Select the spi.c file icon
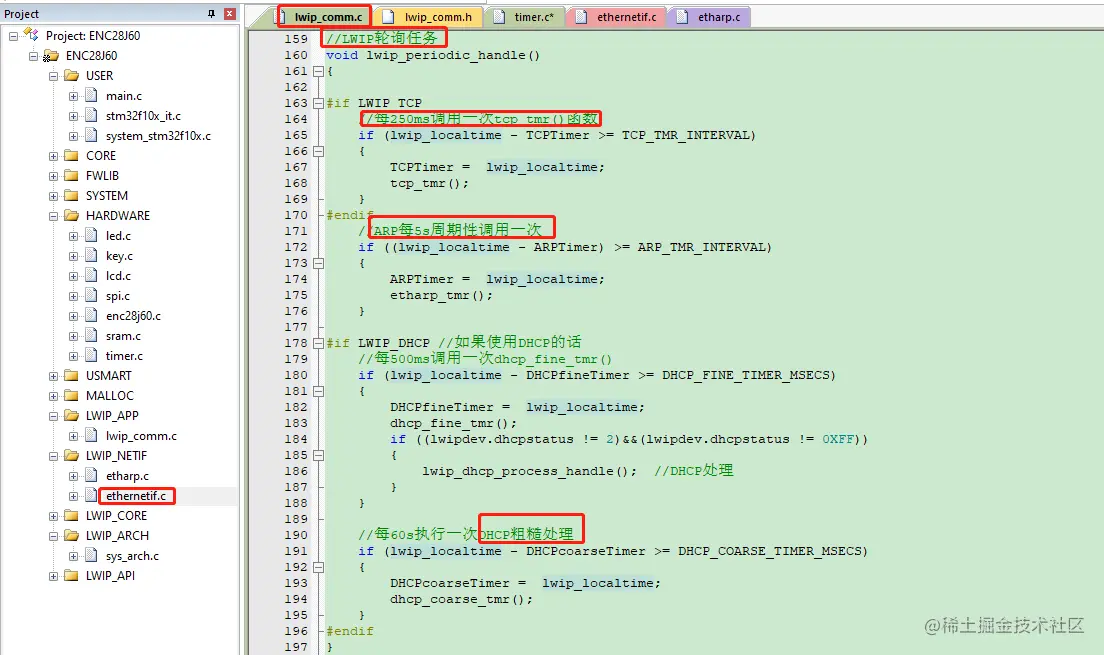Viewport: 1104px width, 655px height. 92,295
